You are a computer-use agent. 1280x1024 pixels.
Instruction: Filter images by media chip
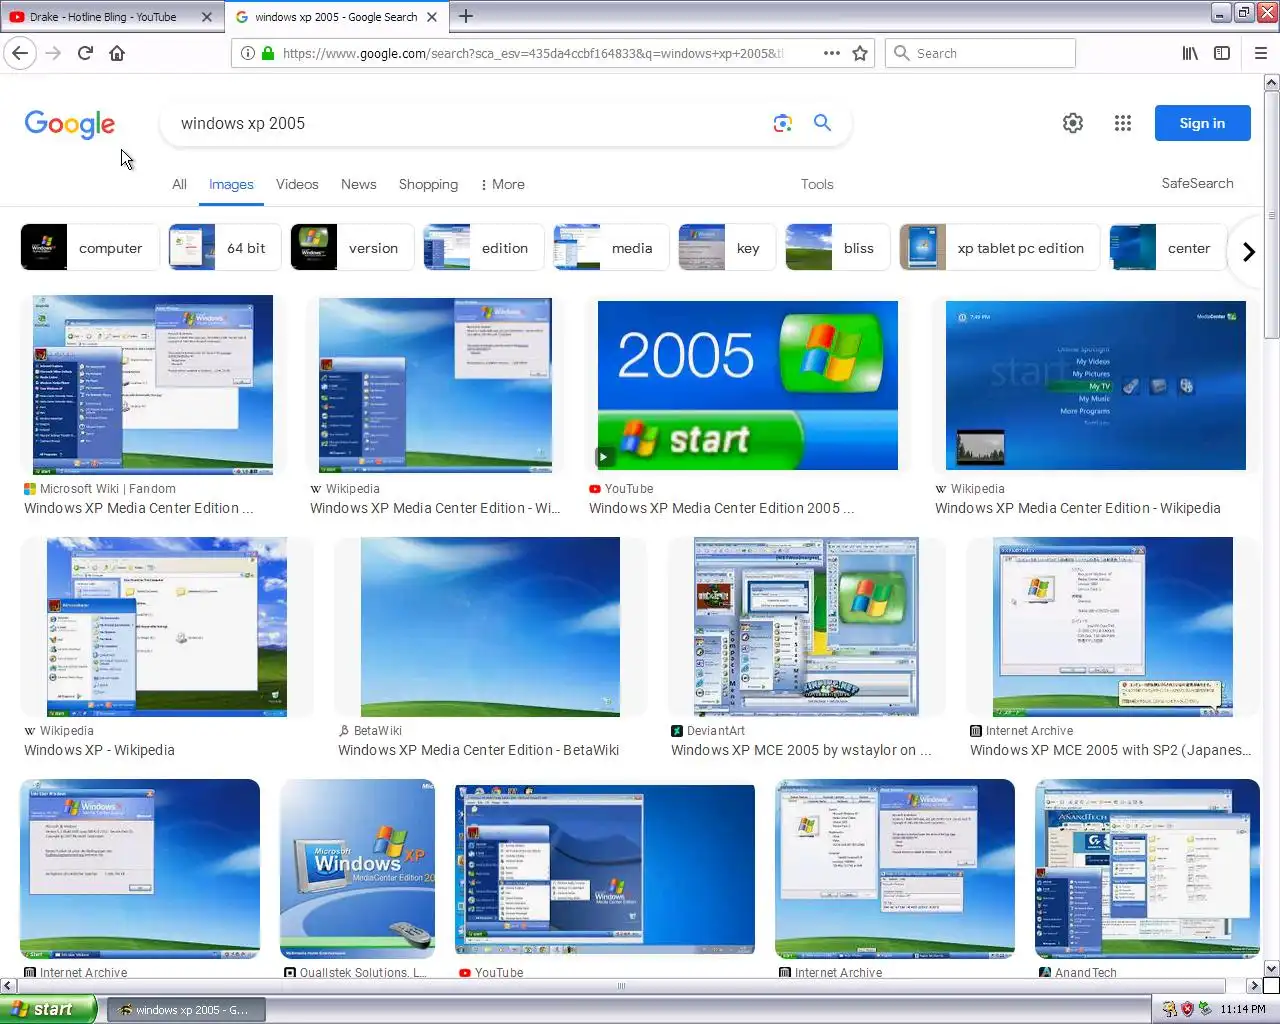point(611,248)
